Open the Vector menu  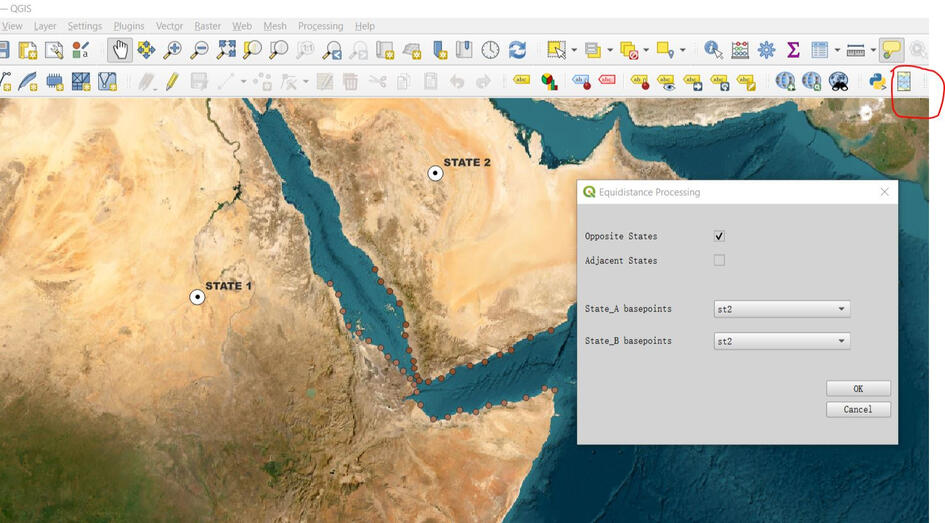click(x=169, y=26)
